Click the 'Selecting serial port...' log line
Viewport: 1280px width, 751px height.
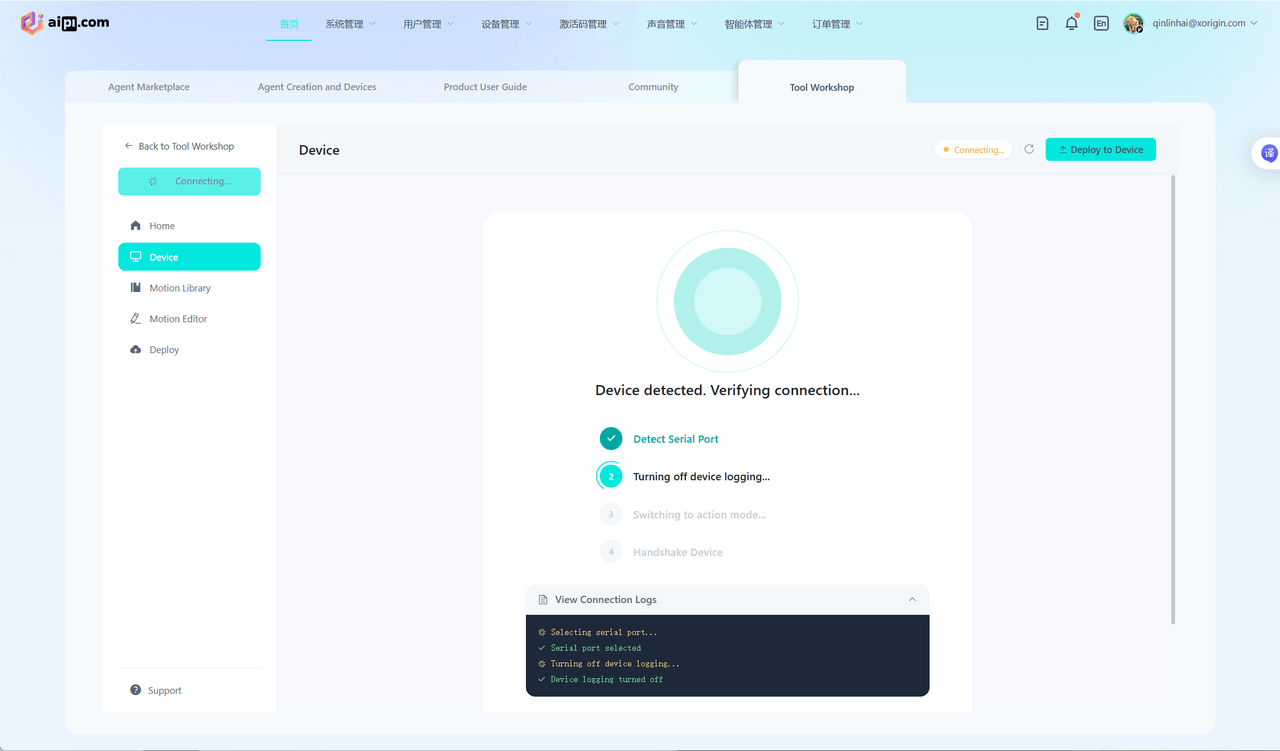(x=604, y=632)
